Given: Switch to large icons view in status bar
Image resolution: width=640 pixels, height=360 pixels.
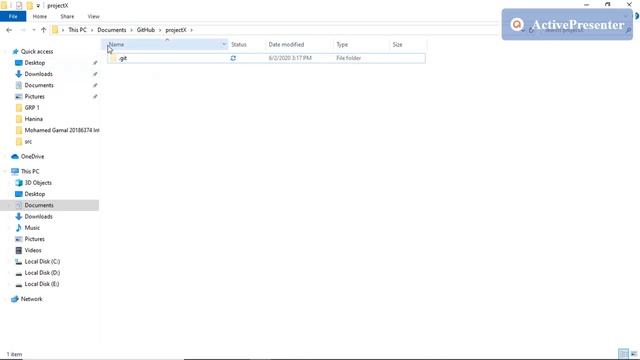Looking at the screenshot, I should (633, 354).
